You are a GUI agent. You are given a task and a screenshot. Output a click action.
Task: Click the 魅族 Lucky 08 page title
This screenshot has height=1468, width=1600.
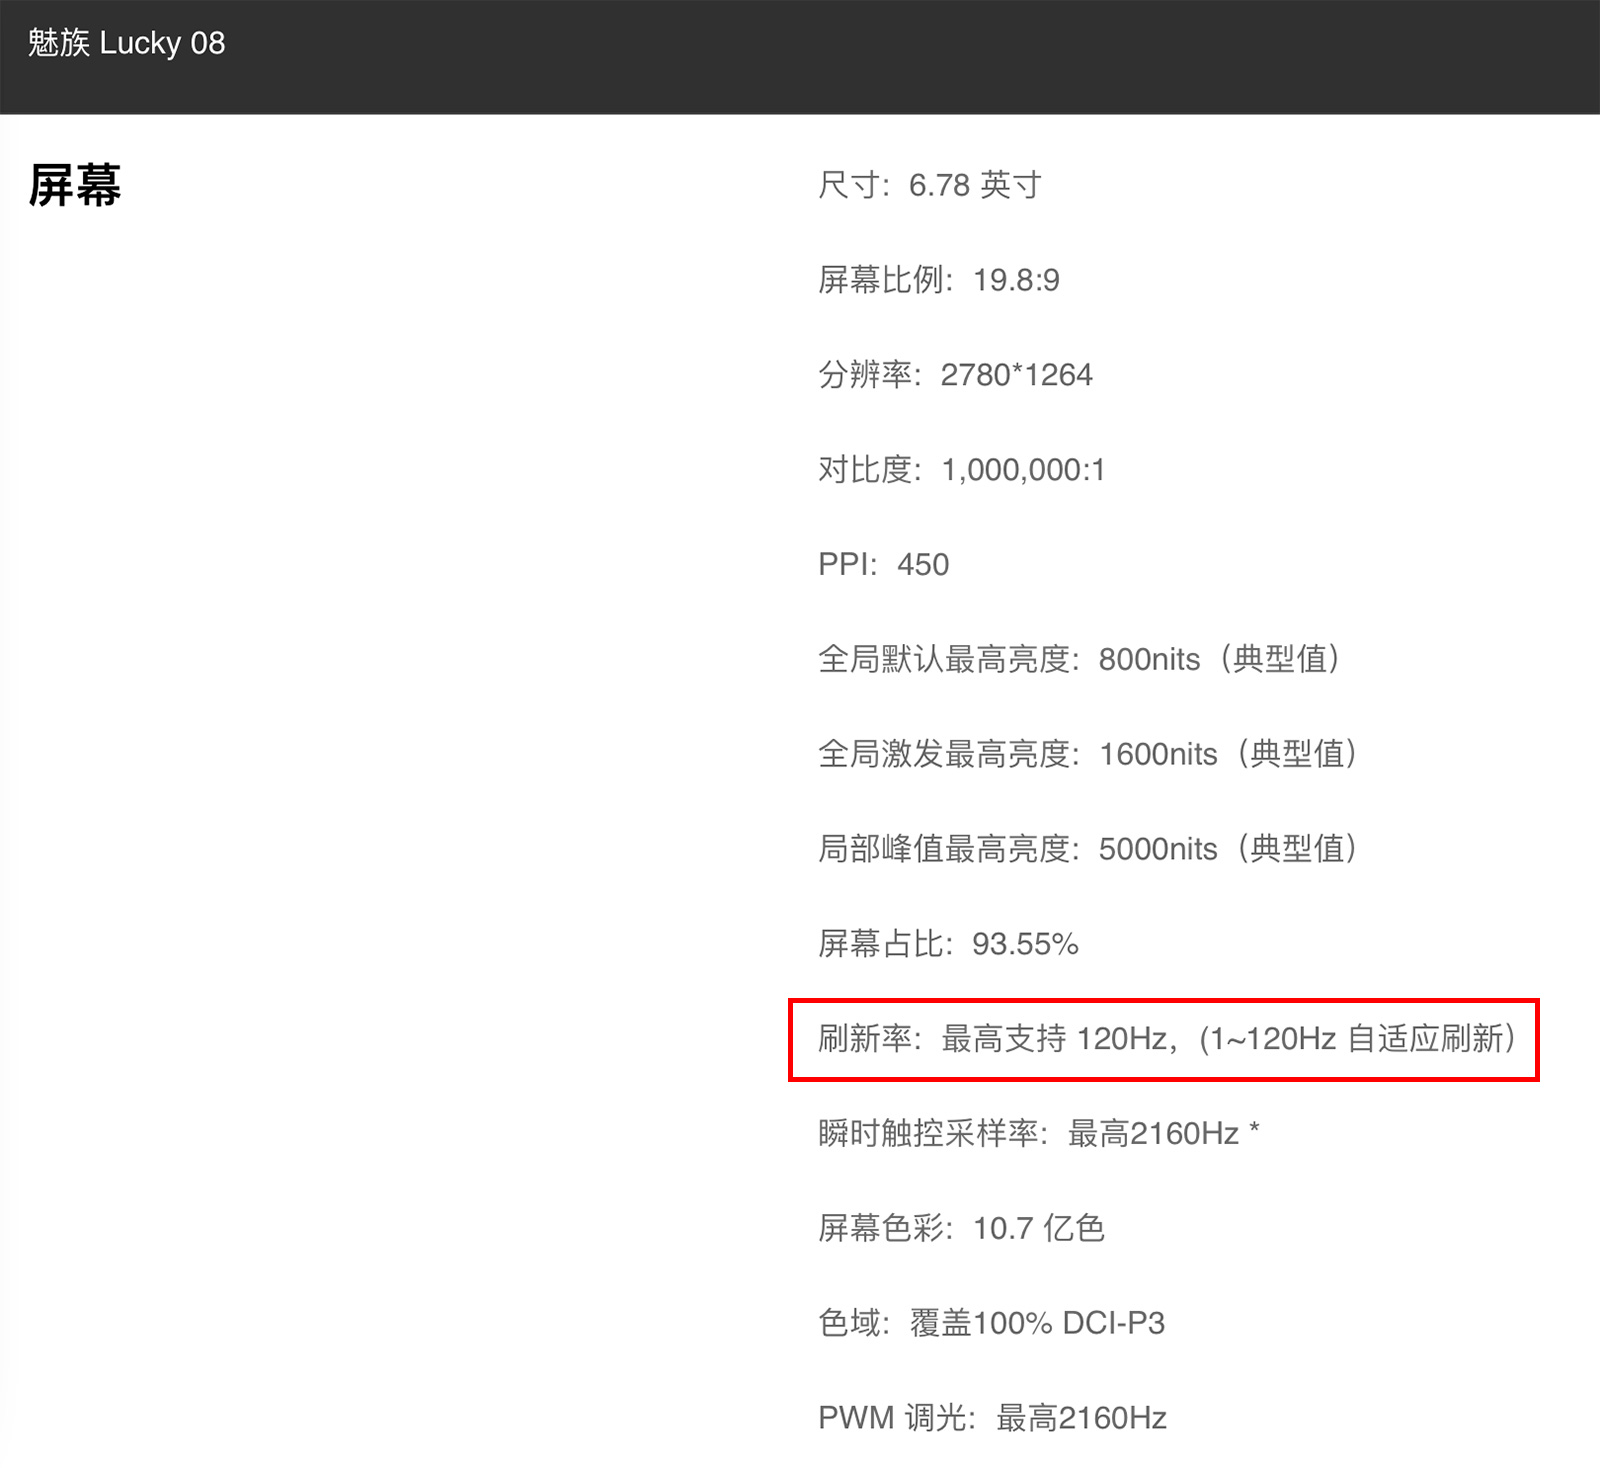coord(126,43)
